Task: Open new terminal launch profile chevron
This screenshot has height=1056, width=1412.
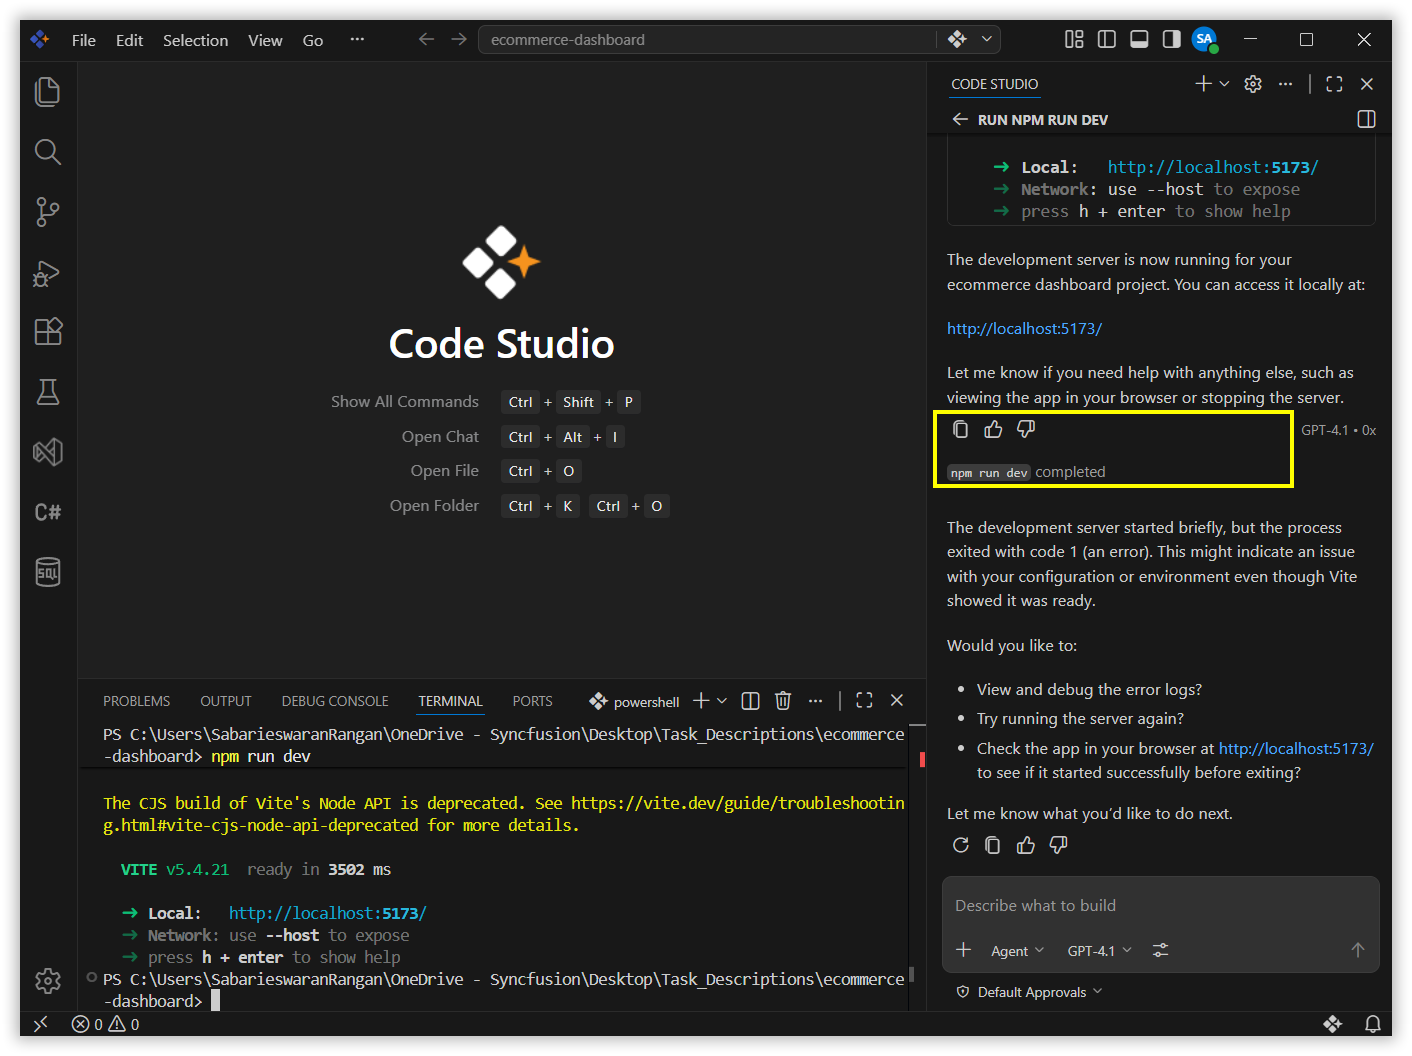Action: point(722,701)
